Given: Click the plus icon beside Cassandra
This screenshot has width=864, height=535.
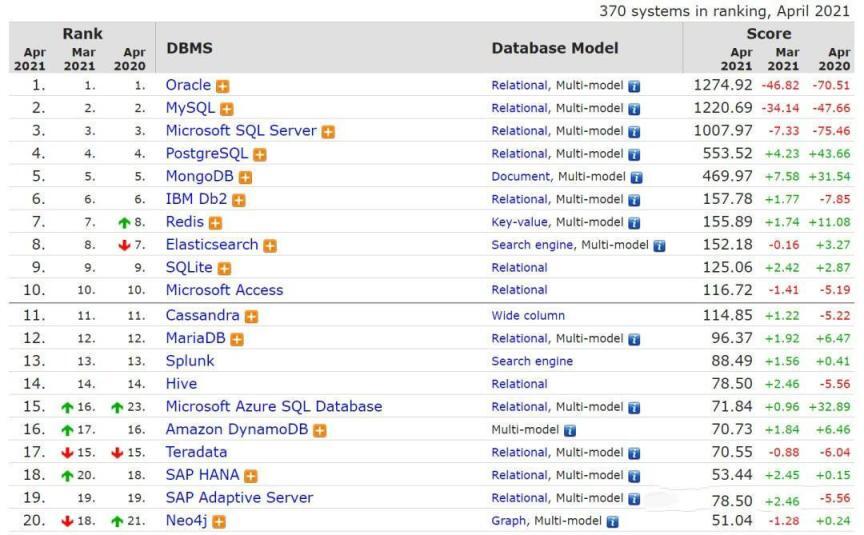Looking at the screenshot, I should pos(252,317).
